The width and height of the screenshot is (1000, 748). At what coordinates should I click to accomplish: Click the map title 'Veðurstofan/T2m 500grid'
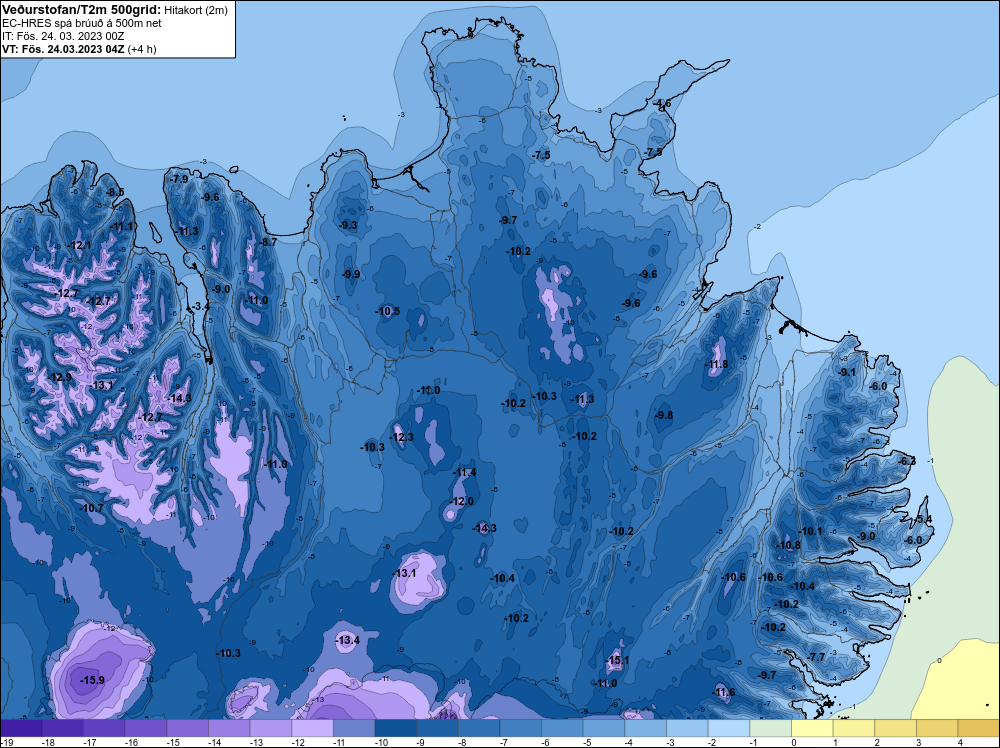(81, 10)
